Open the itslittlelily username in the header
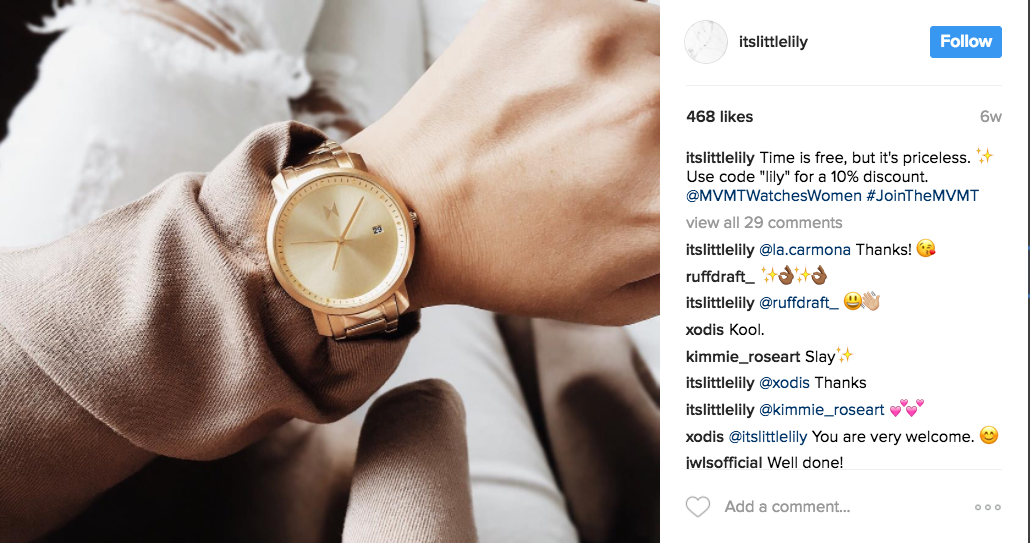1030x543 pixels. click(773, 42)
